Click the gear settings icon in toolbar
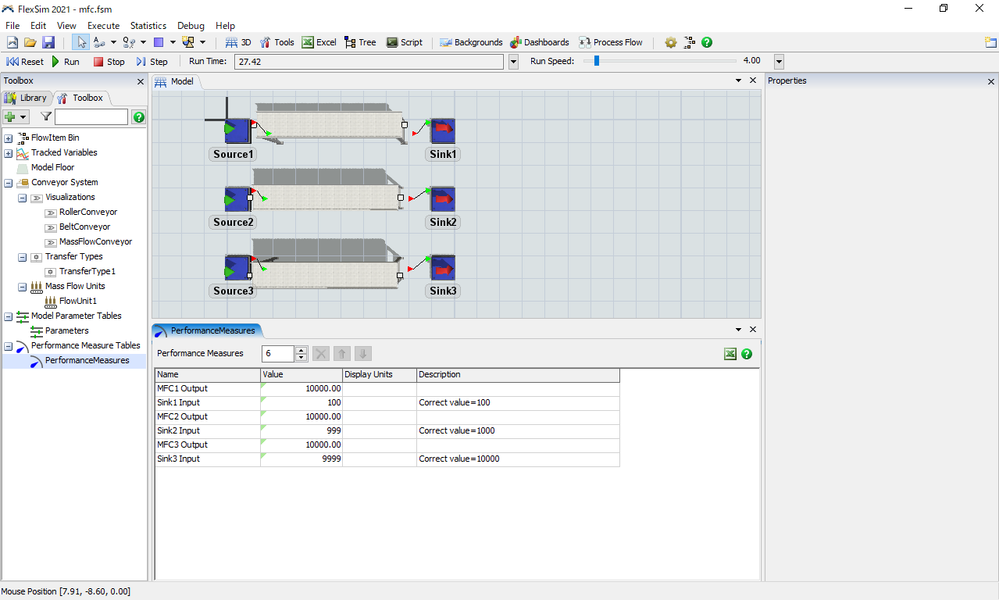999x600 pixels. pos(671,42)
